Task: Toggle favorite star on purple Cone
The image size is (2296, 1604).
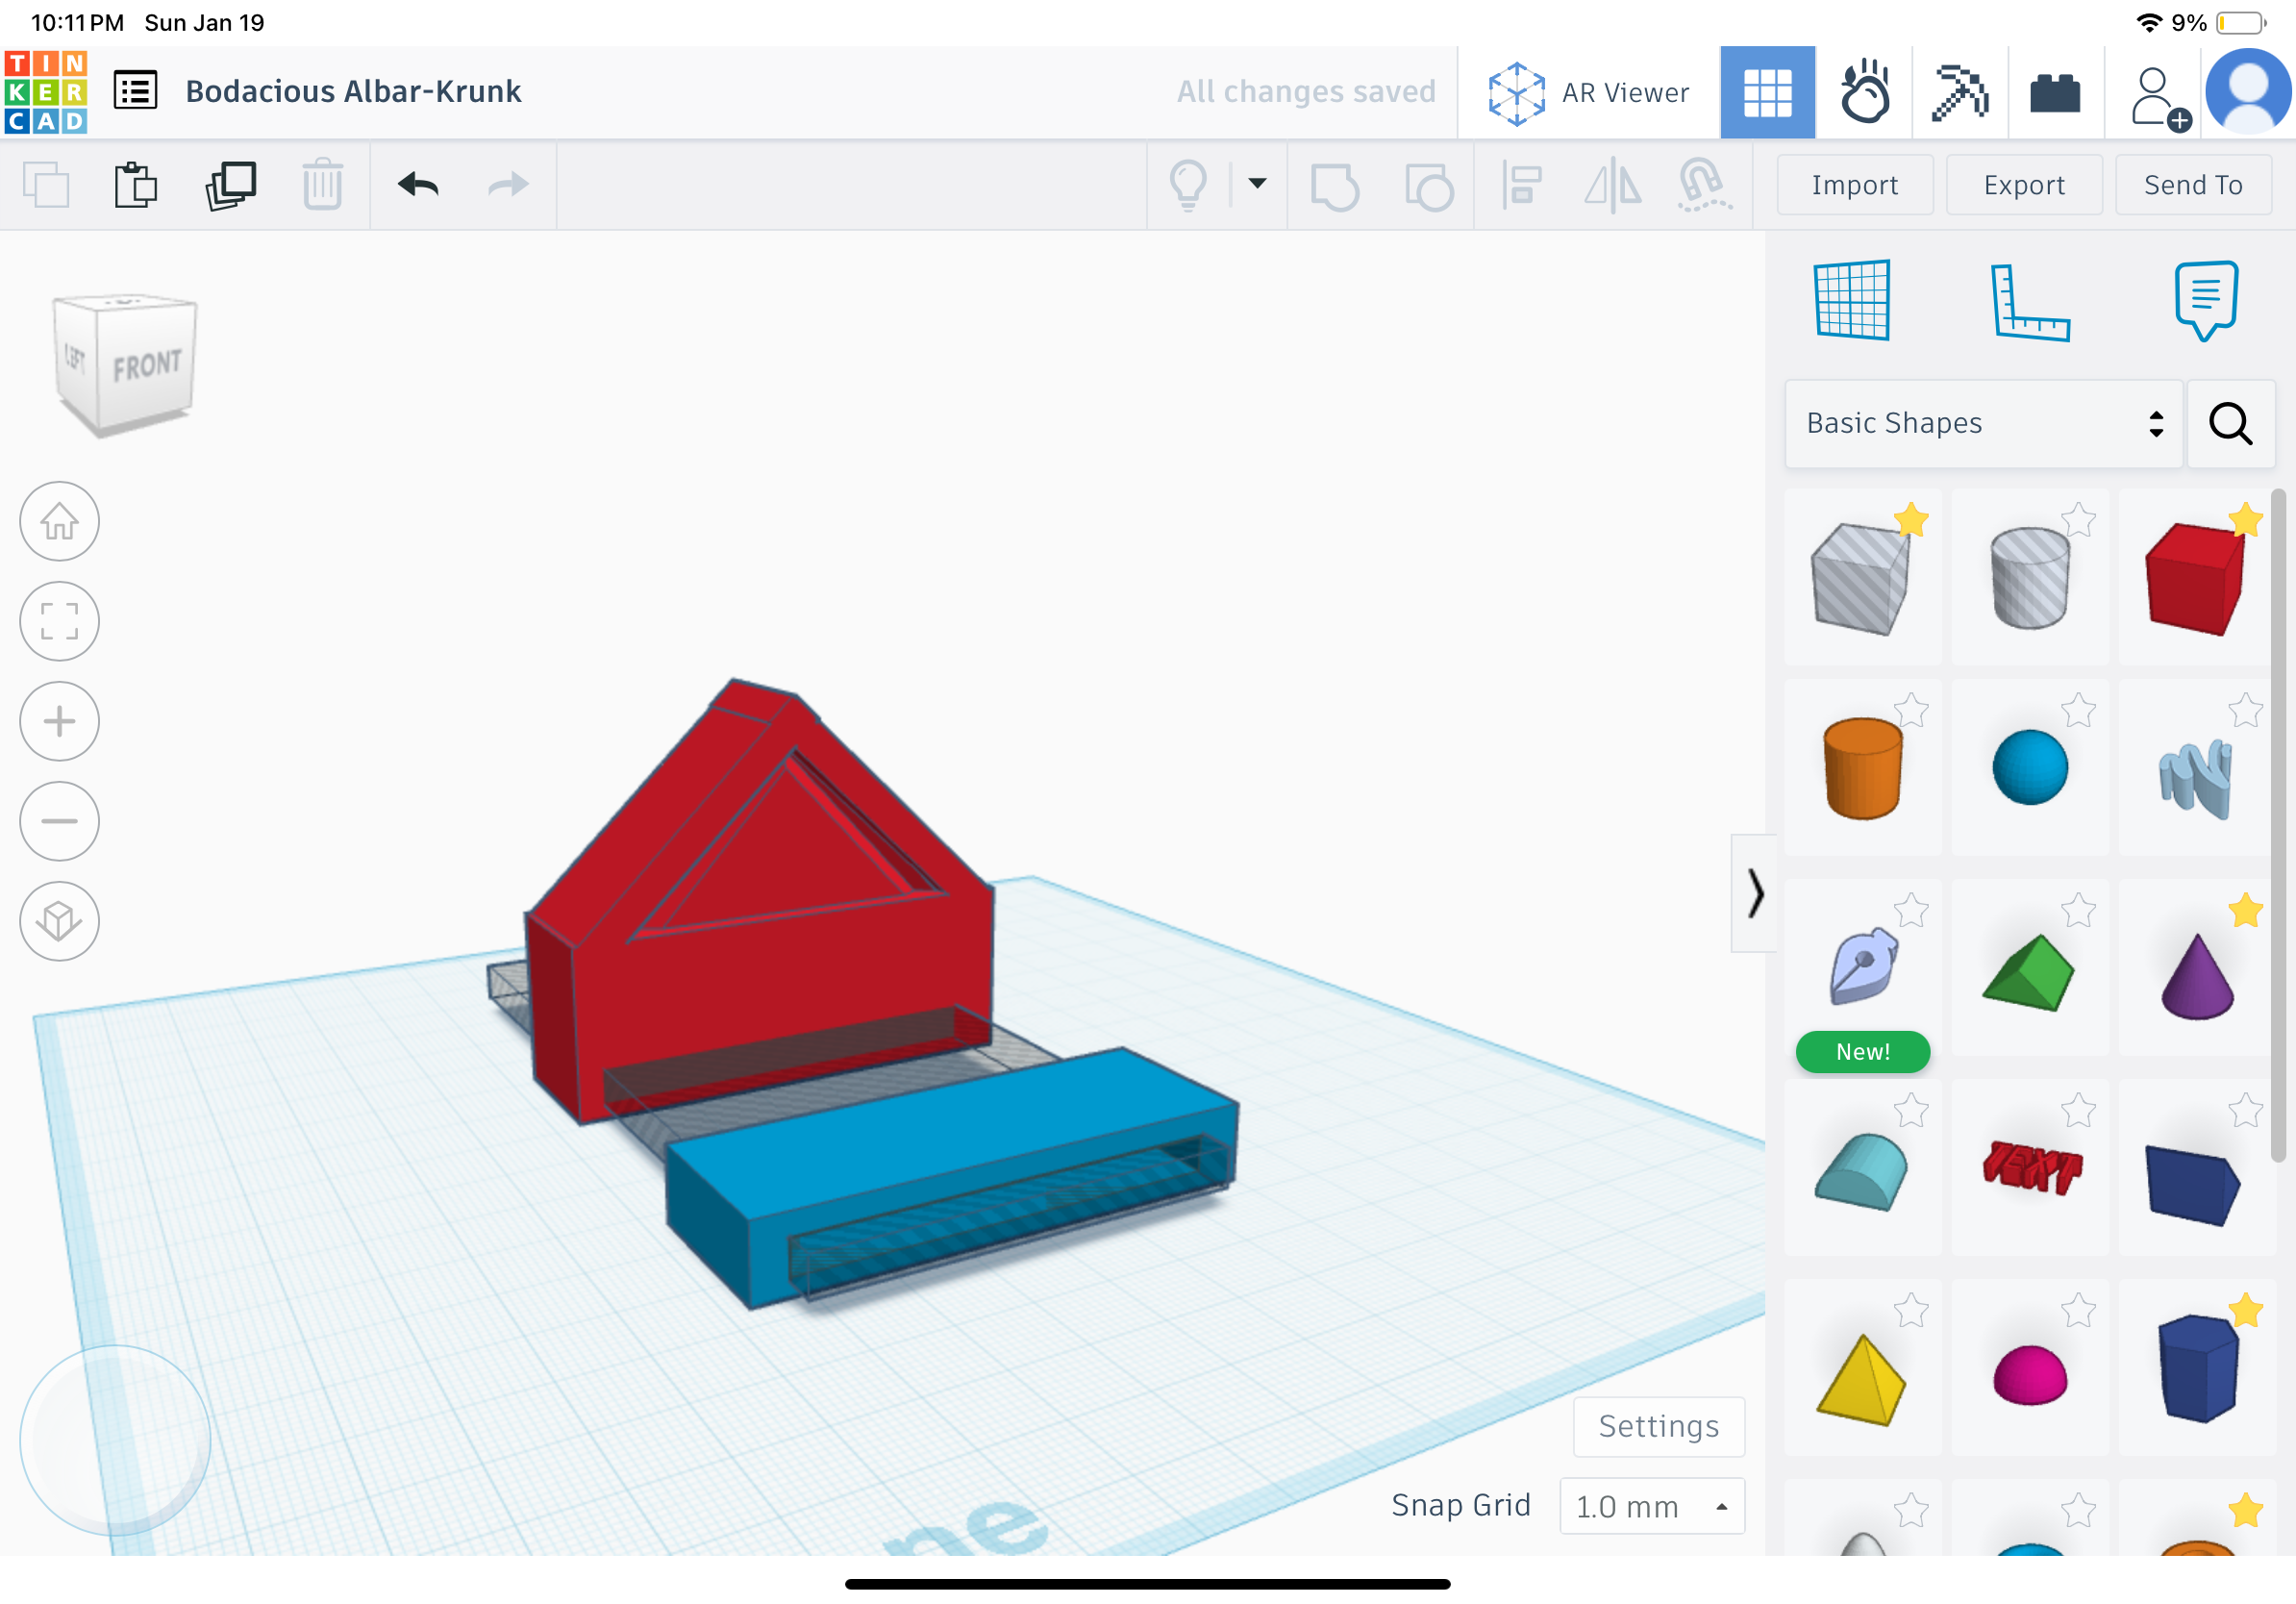Action: click(x=2245, y=910)
